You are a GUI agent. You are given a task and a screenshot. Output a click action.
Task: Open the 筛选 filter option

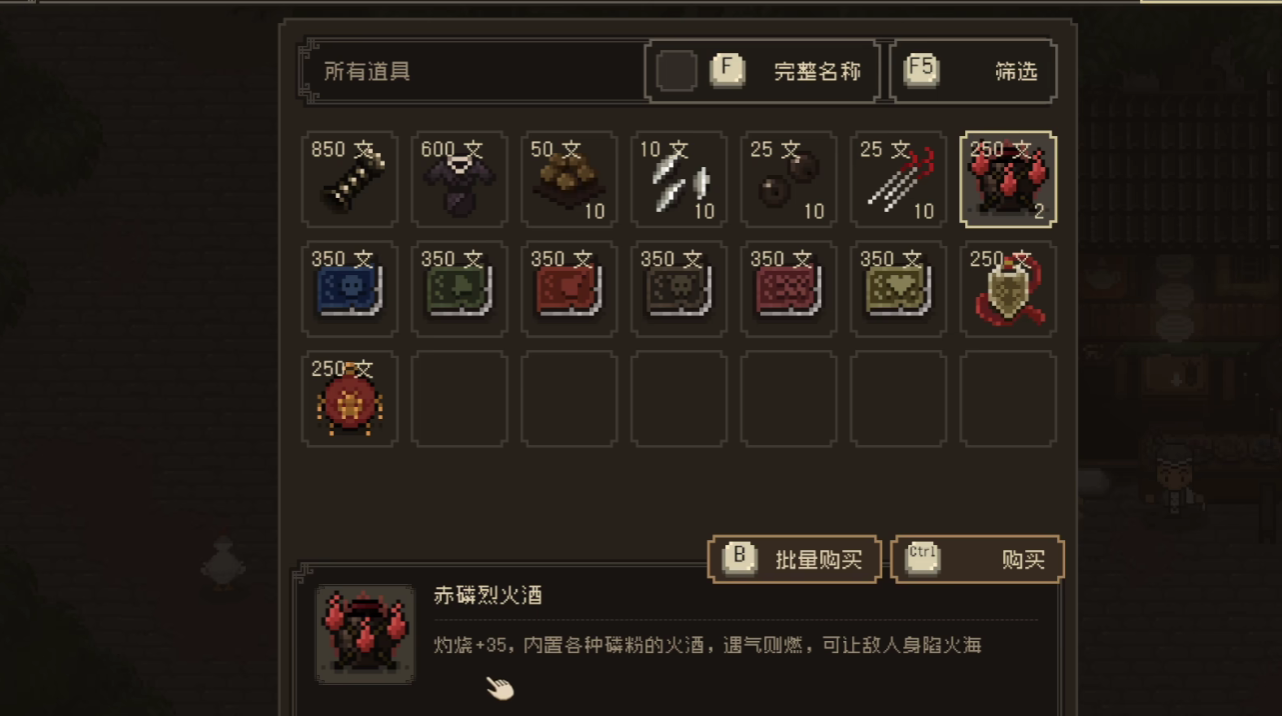point(973,71)
